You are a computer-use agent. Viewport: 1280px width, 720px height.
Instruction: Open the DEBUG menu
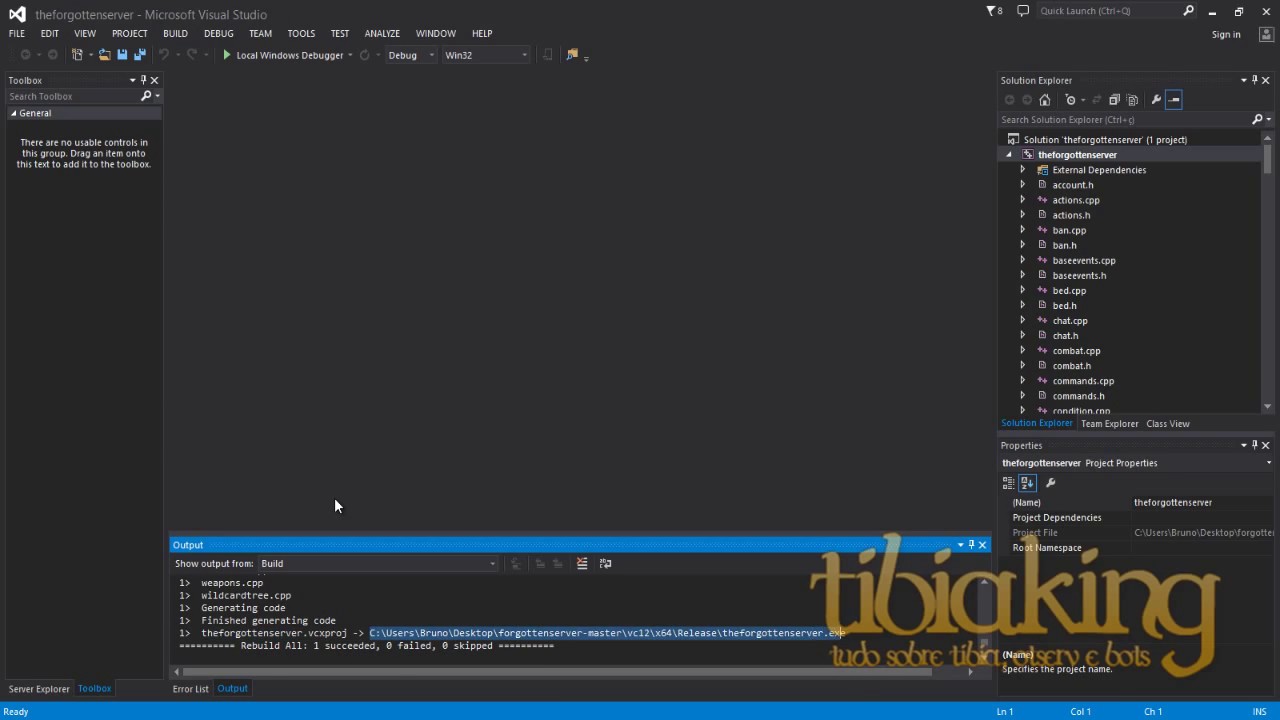[x=218, y=33]
